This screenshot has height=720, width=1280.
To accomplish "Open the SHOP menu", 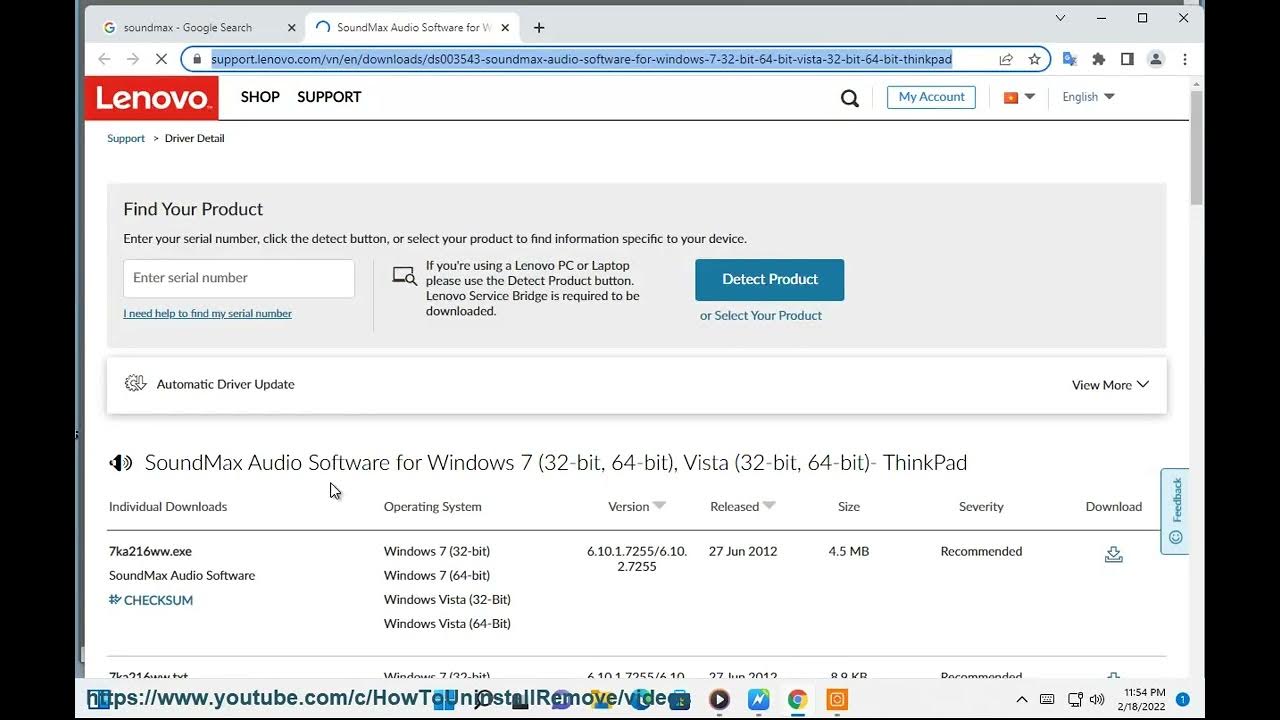I will tap(260, 97).
